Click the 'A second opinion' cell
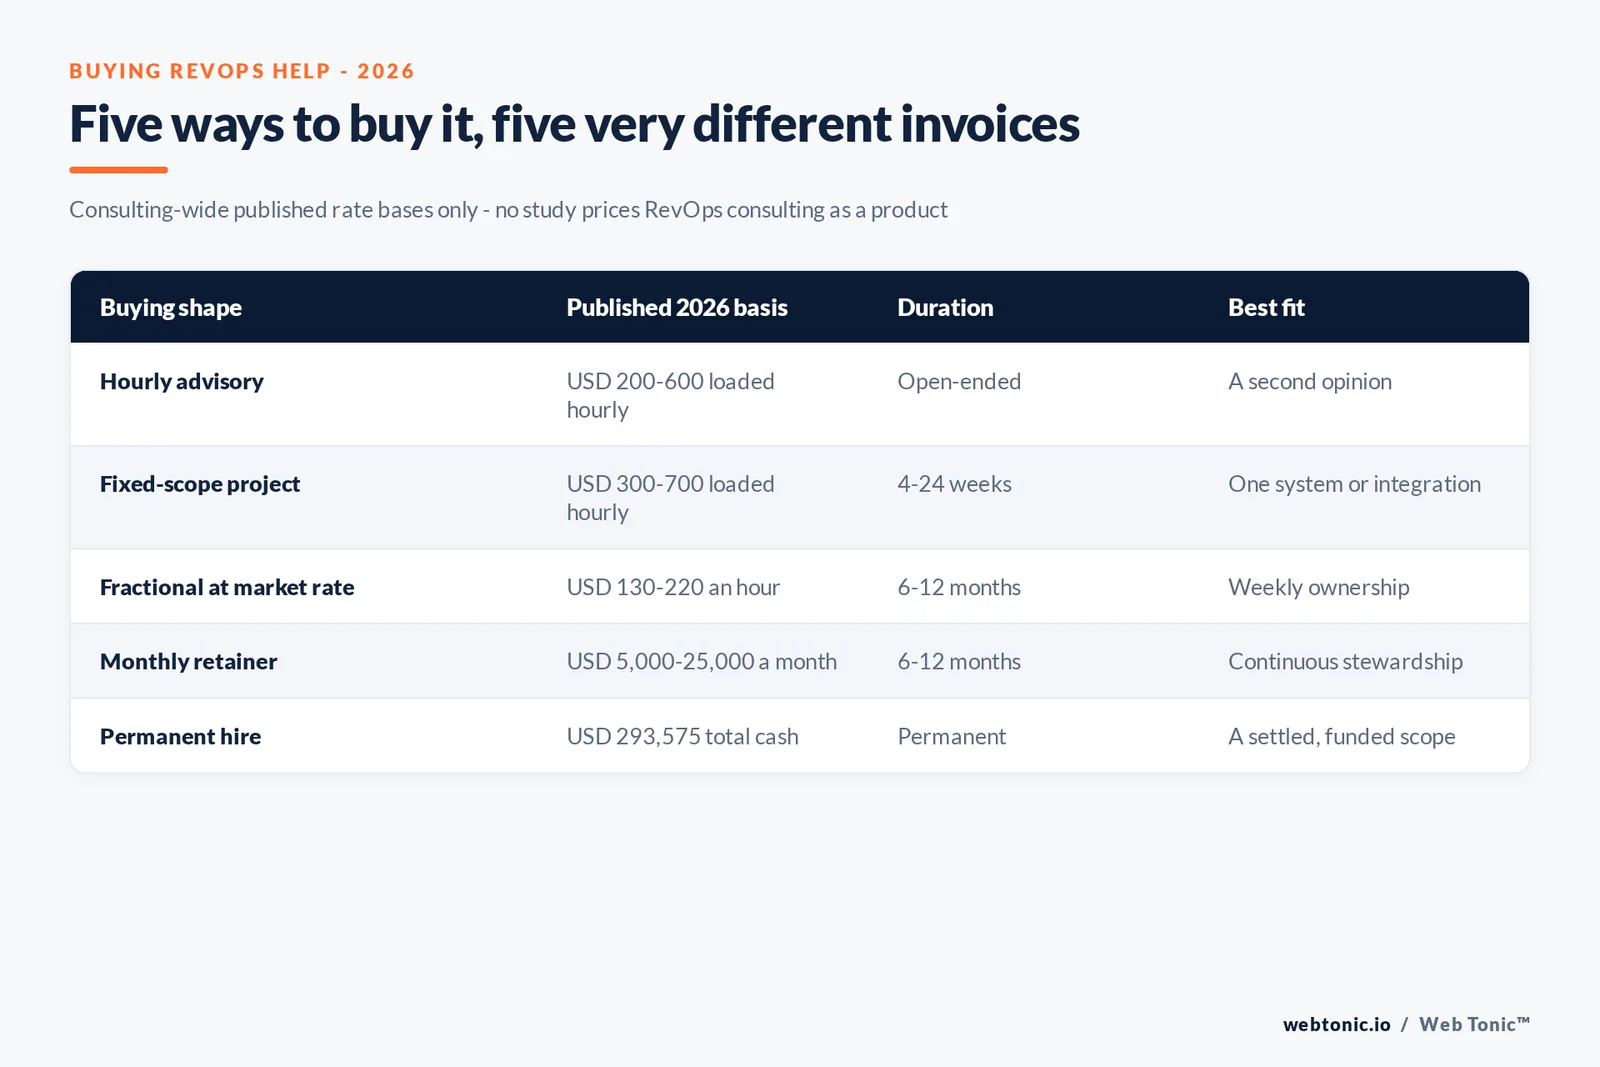The height and width of the screenshot is (1067, 1600). coord(1310,382)
